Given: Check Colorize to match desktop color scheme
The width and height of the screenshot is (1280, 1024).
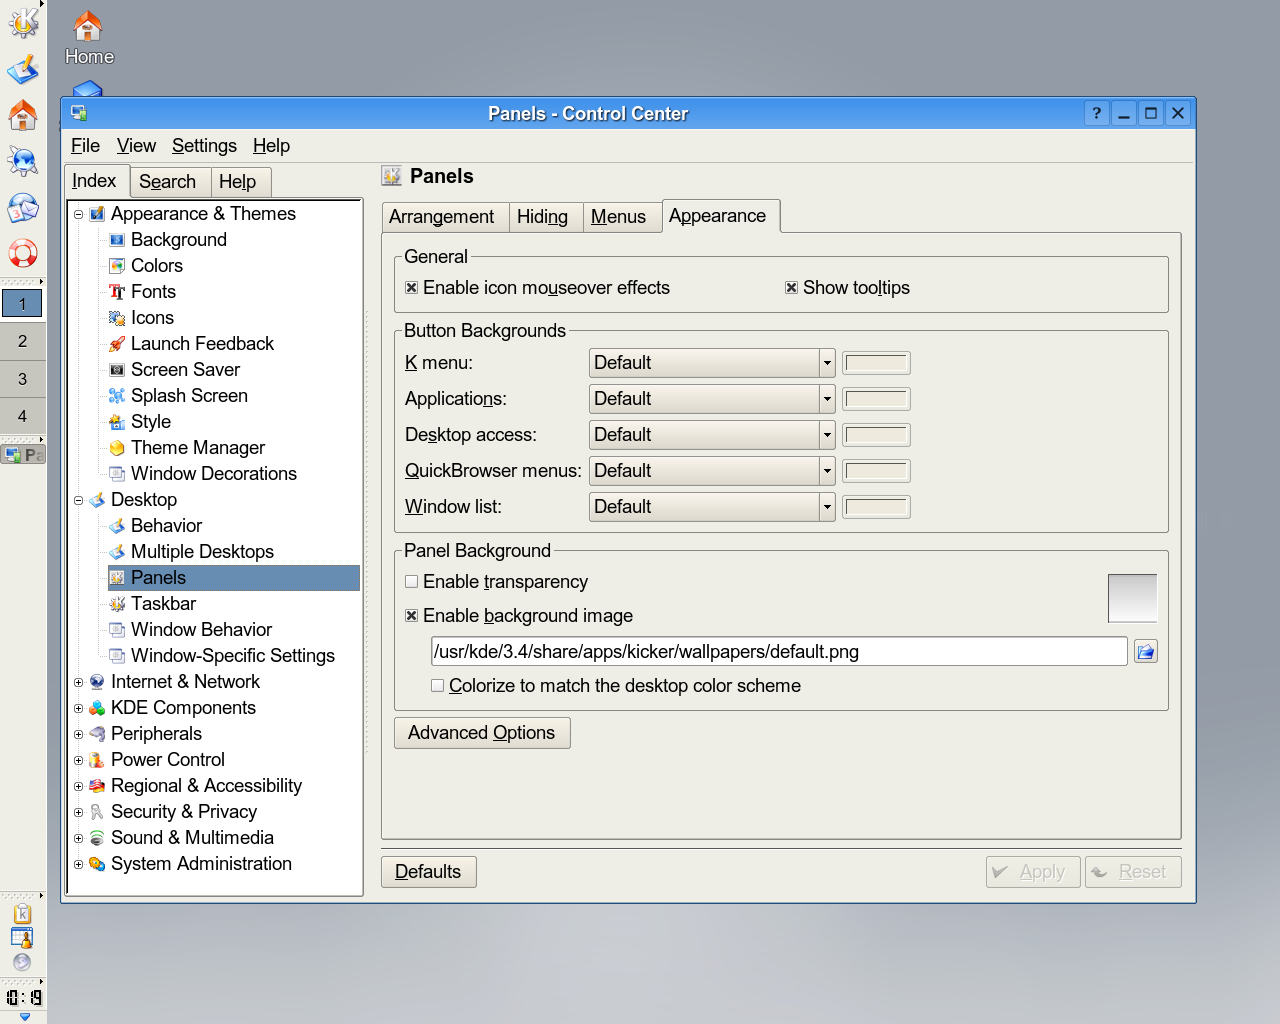Looking at the screenshot, I should click(x=437, y=686).
